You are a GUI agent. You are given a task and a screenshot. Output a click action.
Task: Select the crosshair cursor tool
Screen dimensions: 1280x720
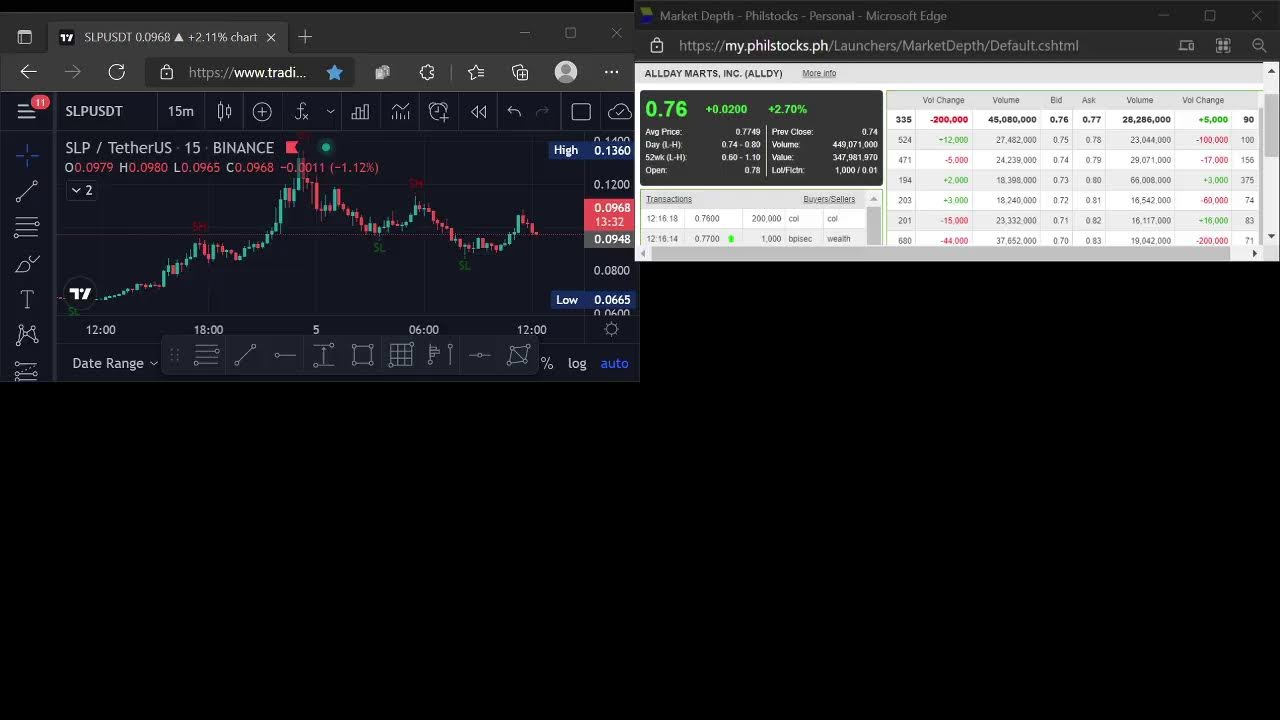[x=27, y=153]
